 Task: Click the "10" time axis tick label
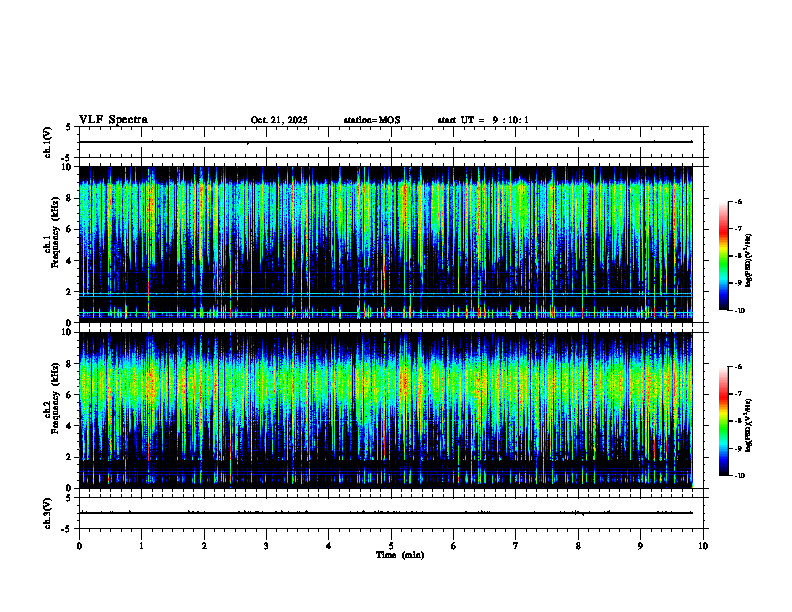[703, 546]
